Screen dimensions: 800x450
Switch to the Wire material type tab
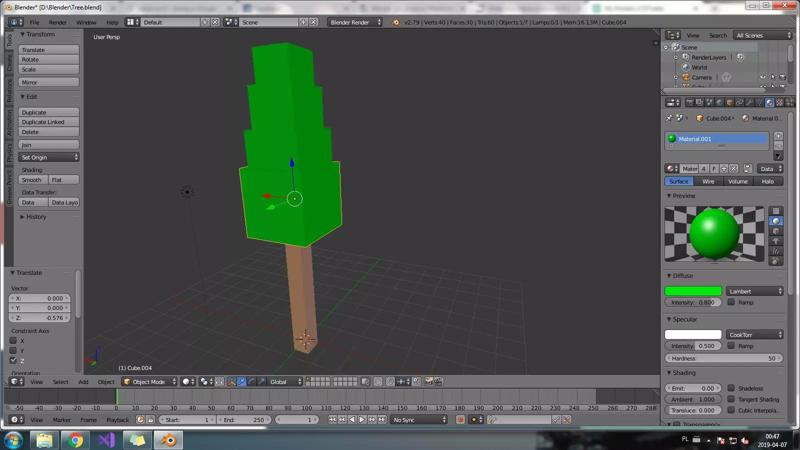tap(708, 181)
